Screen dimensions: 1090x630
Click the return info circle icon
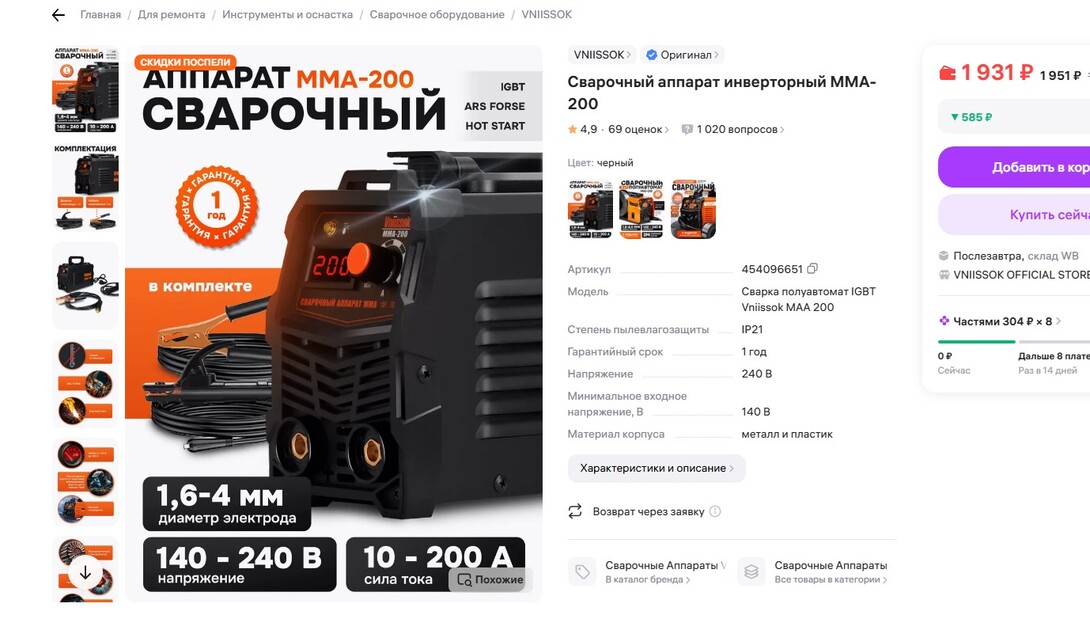715,511
